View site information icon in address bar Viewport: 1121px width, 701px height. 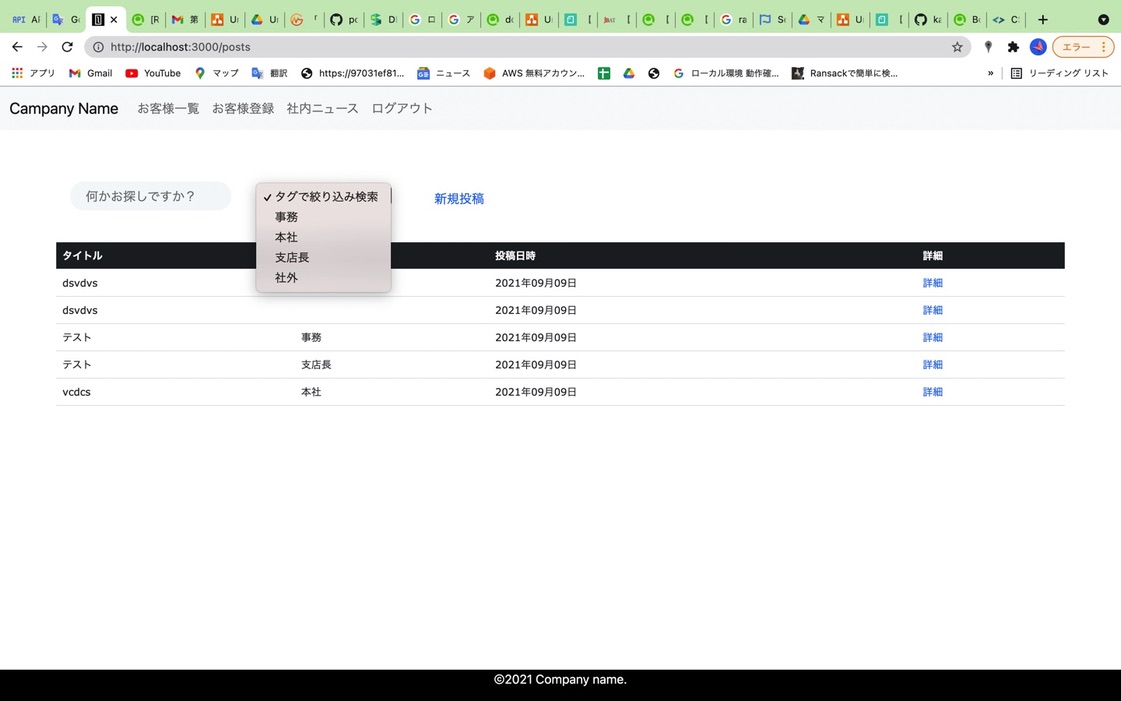(98, 47)
